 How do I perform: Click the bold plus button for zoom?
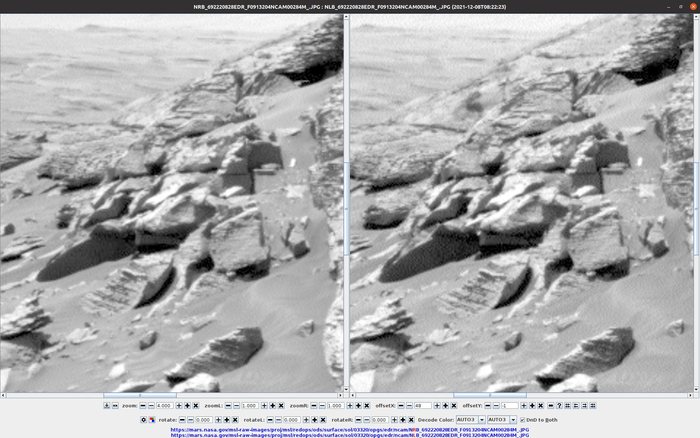tap(187, 406)
